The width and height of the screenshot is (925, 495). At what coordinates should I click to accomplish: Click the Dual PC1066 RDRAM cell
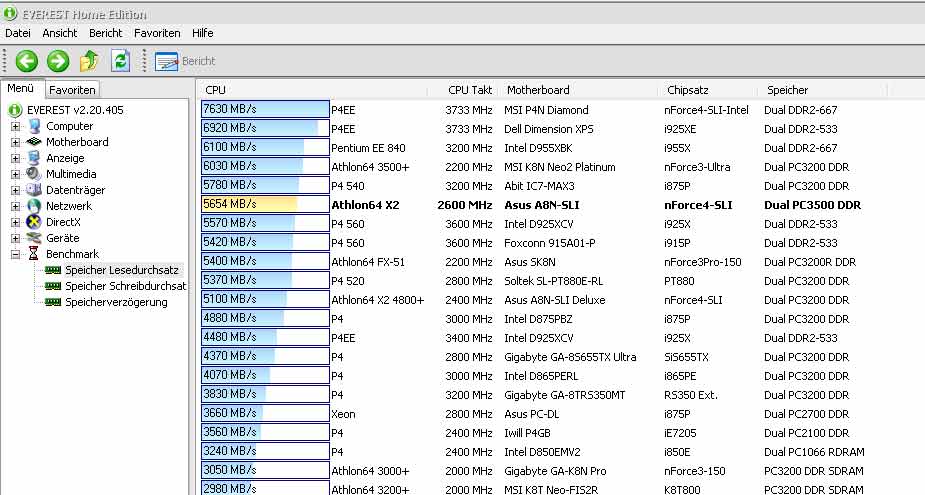(814, 452)
